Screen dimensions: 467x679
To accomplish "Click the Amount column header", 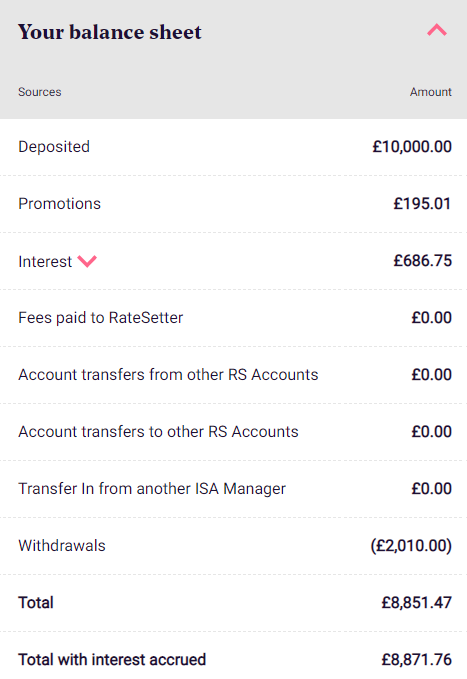I will 431,92.
